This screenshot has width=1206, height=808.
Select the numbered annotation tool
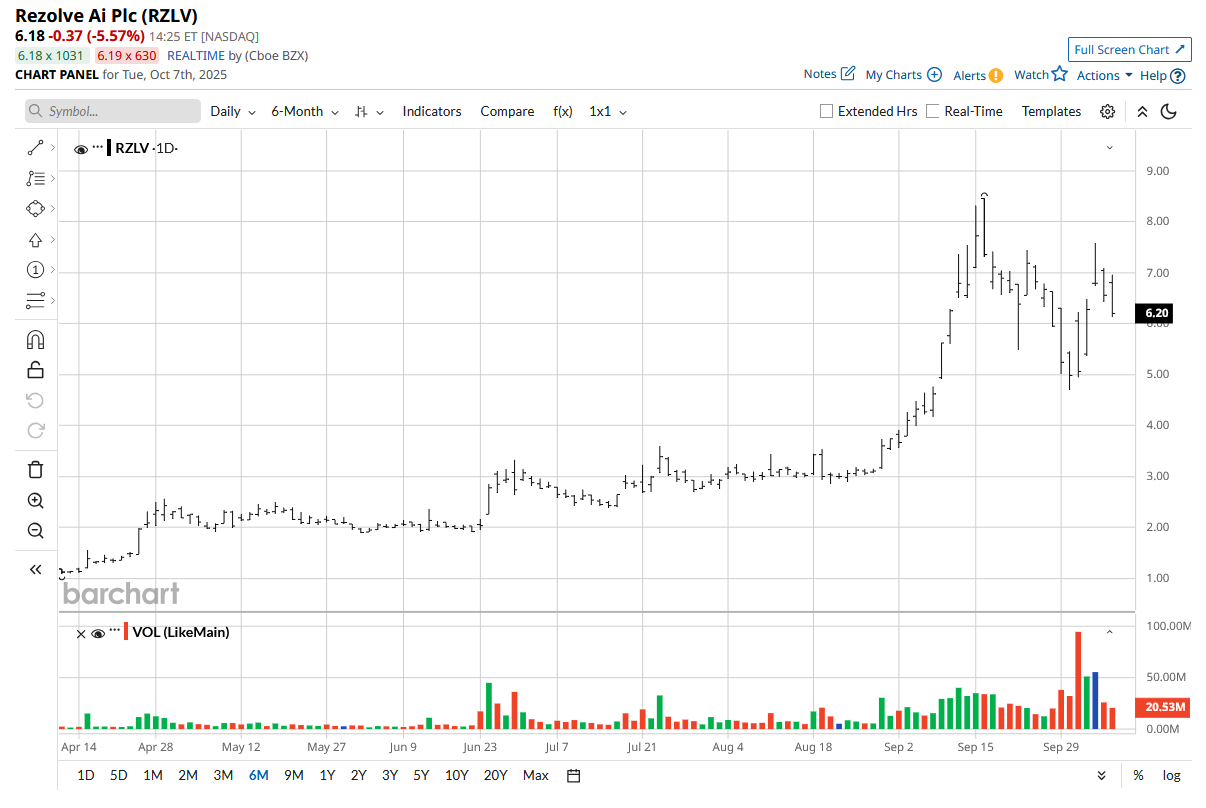[x=35, y=270]
